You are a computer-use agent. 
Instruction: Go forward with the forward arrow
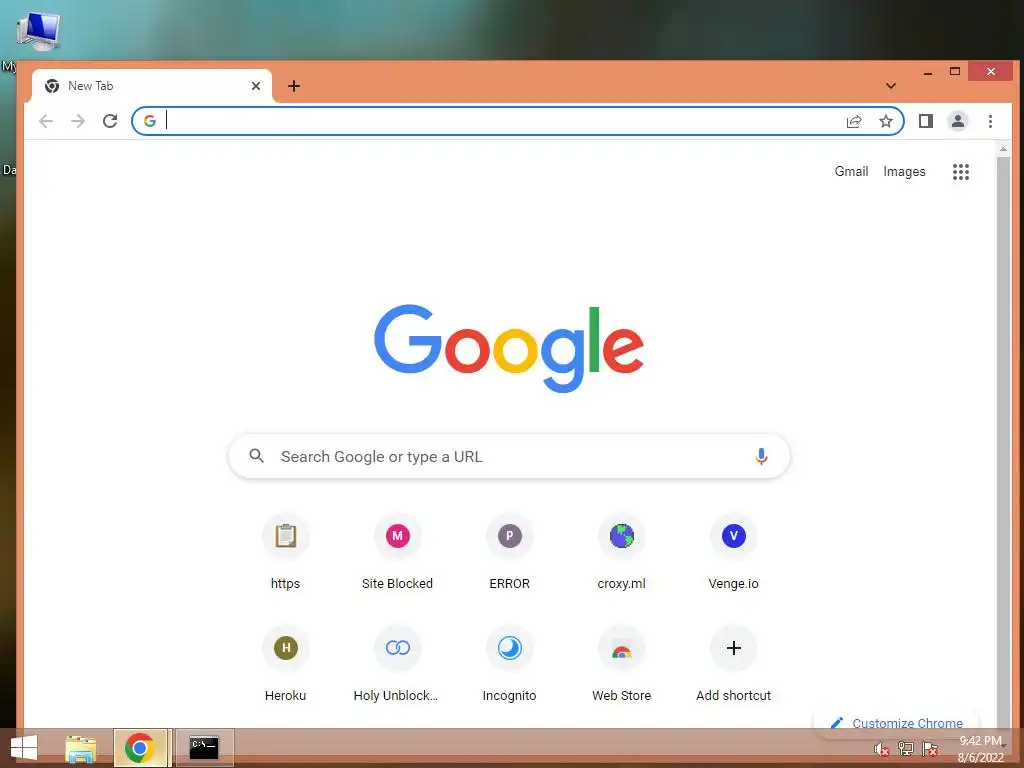click(x=78, y=121)
